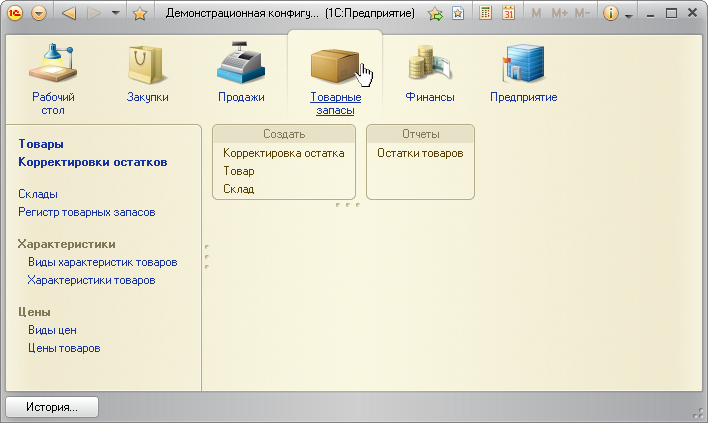Open the 1C main menu logo button
This screenshot has width=708, height=423.
15,13
